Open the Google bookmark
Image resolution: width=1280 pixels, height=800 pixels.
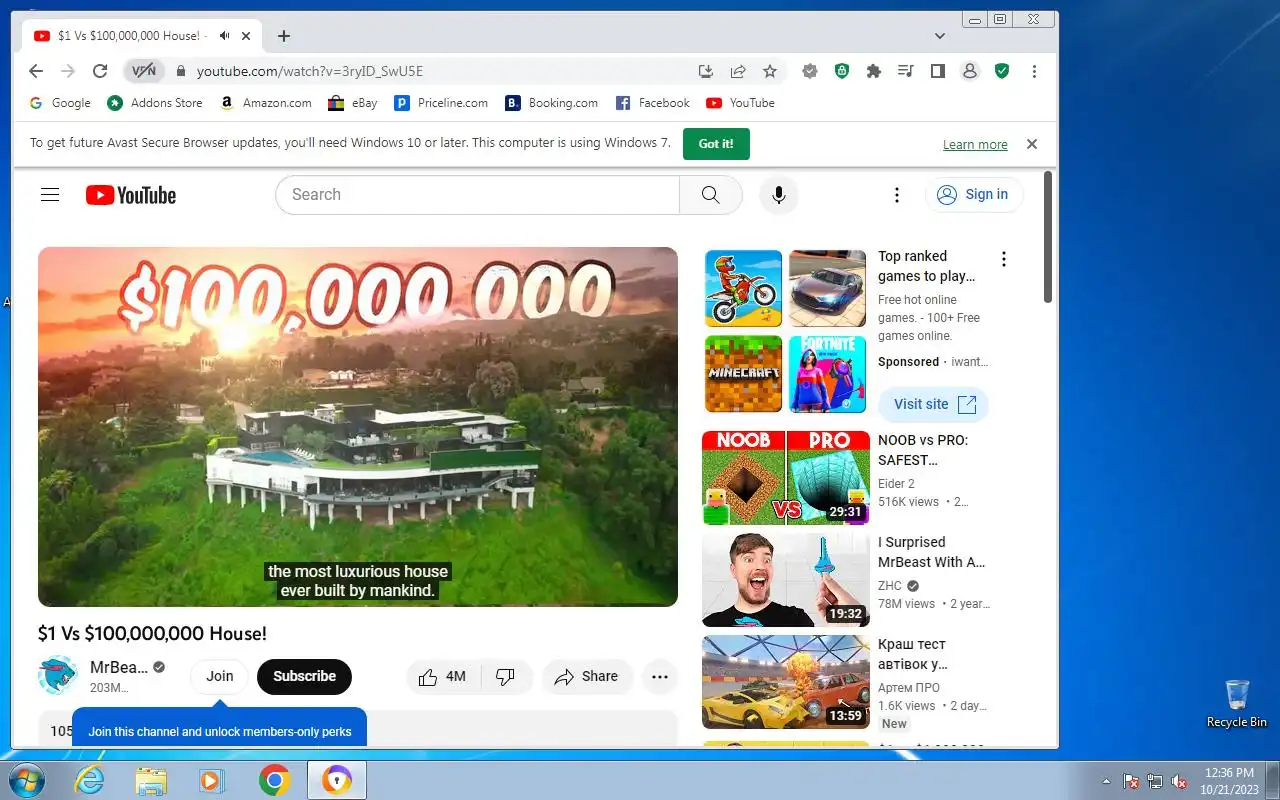tap(60, 103)
